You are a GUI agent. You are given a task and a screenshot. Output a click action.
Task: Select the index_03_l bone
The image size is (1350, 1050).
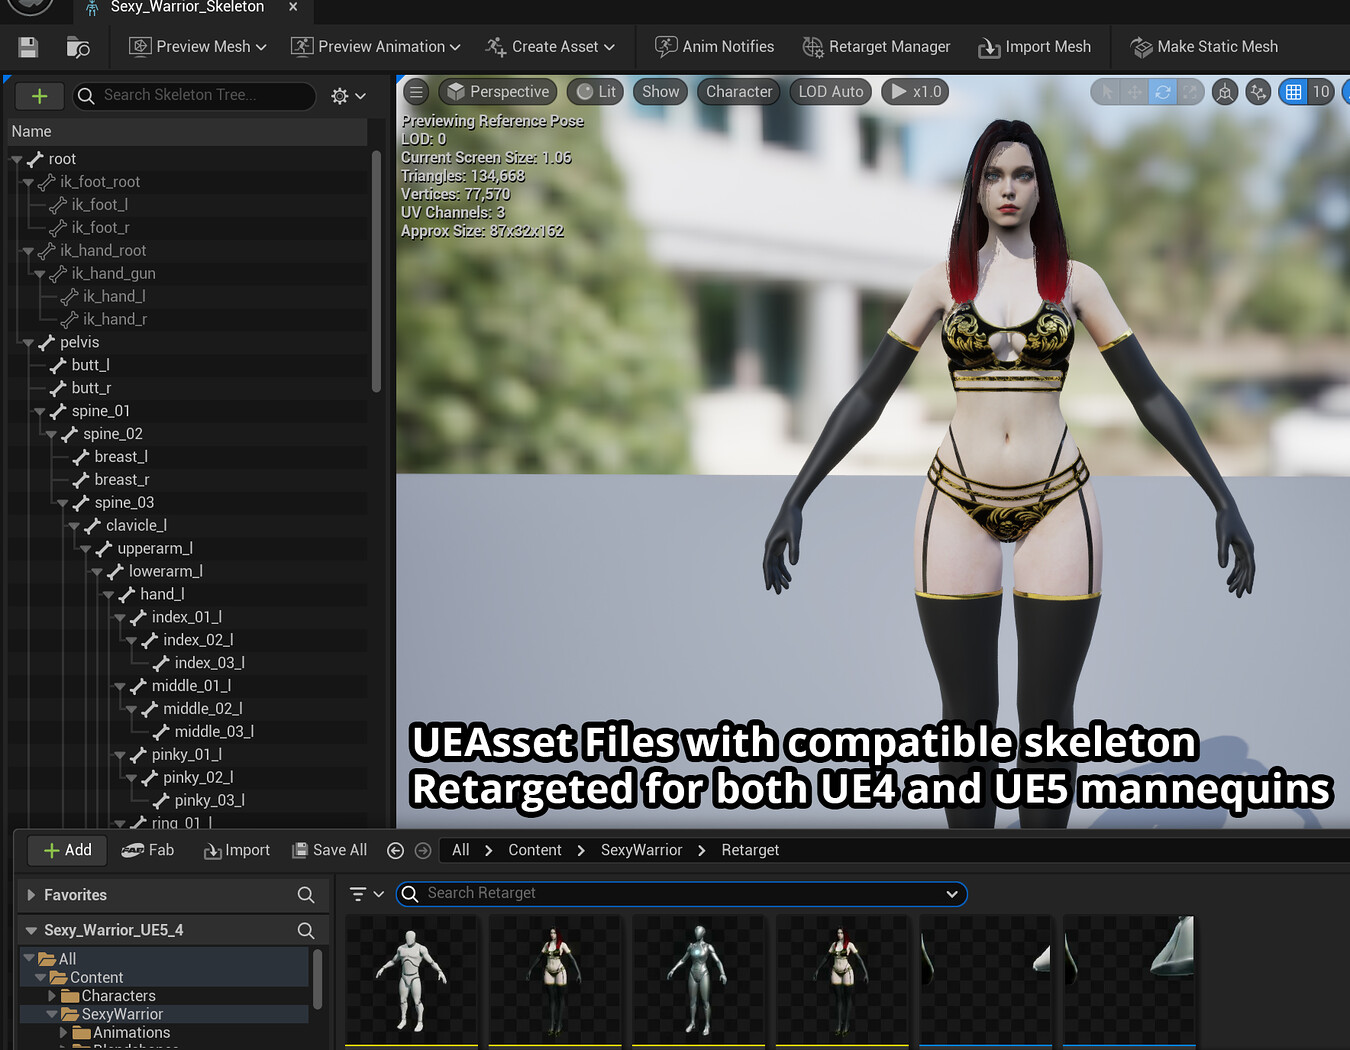(209, 663)
